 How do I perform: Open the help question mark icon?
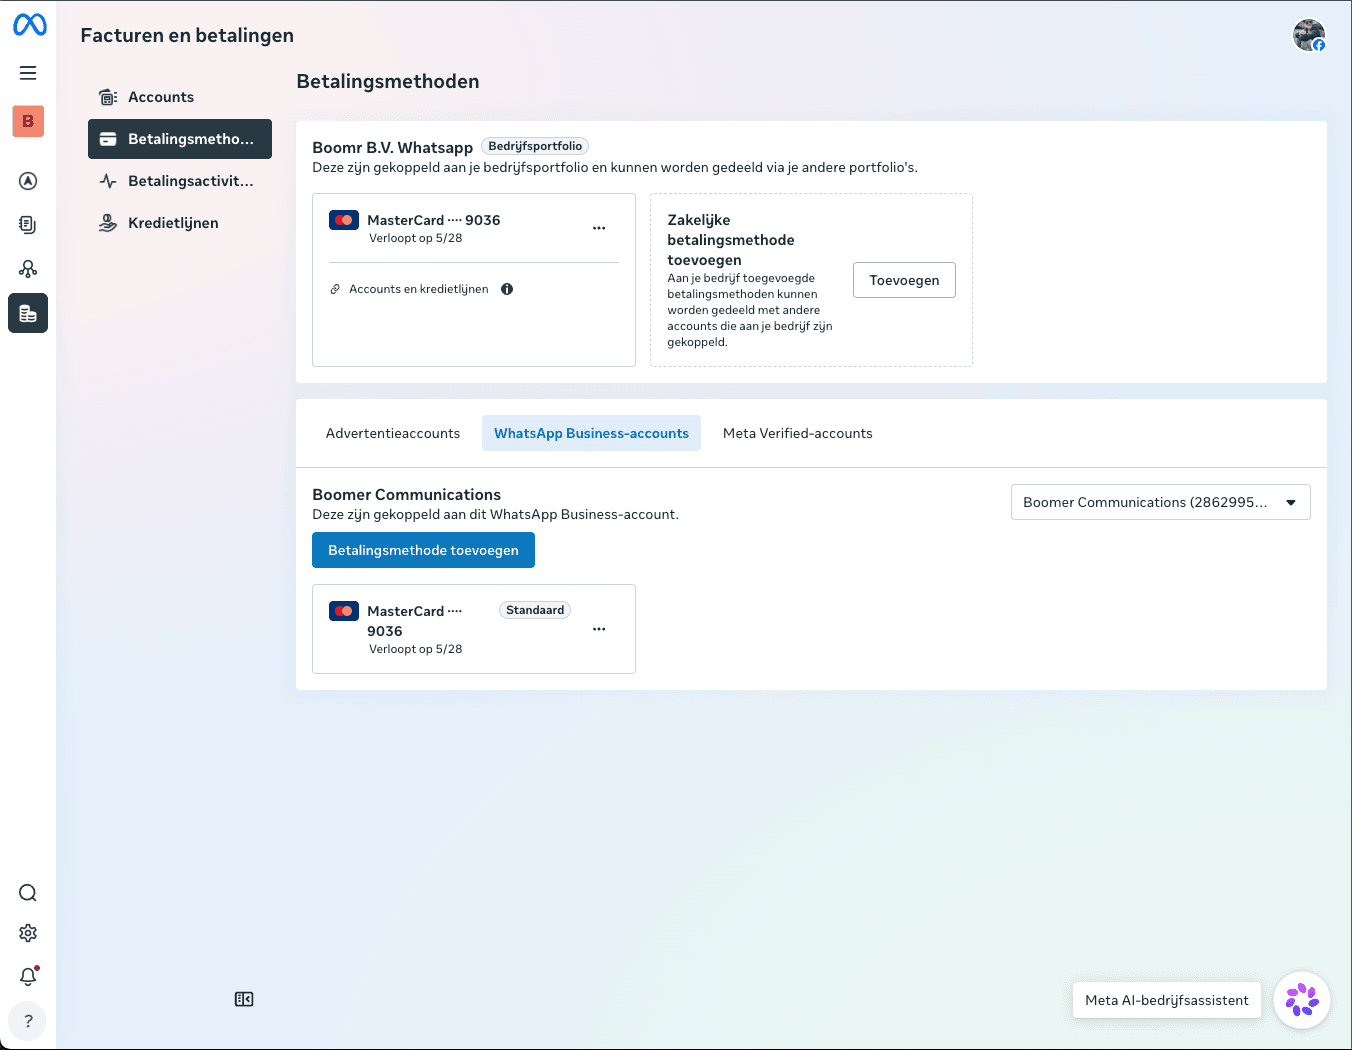(x=28, y=1021)
